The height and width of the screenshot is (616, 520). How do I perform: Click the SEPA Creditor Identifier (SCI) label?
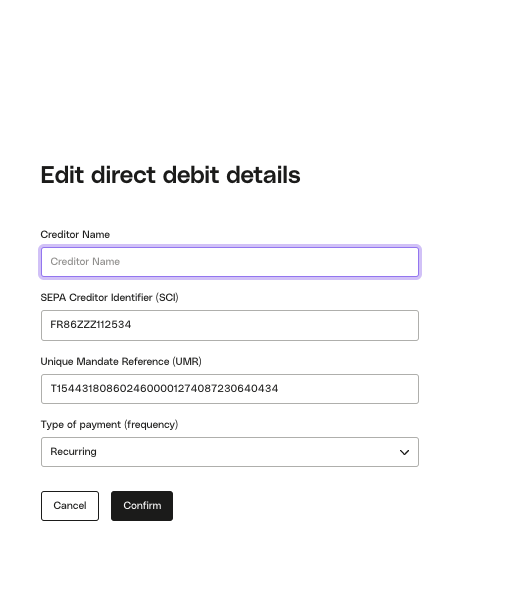tap(109, 298)
